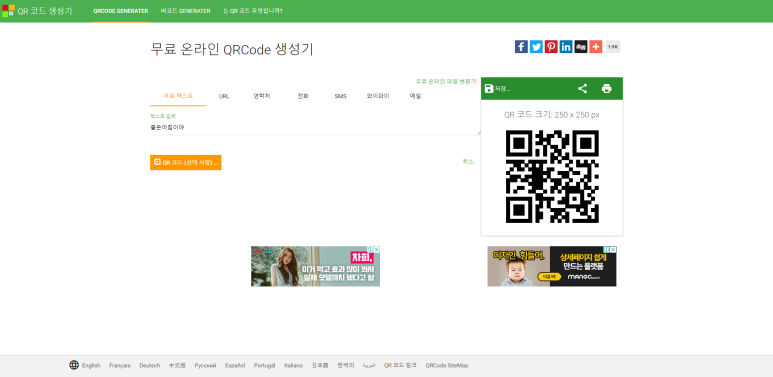Switch language to Arabic

369,366
